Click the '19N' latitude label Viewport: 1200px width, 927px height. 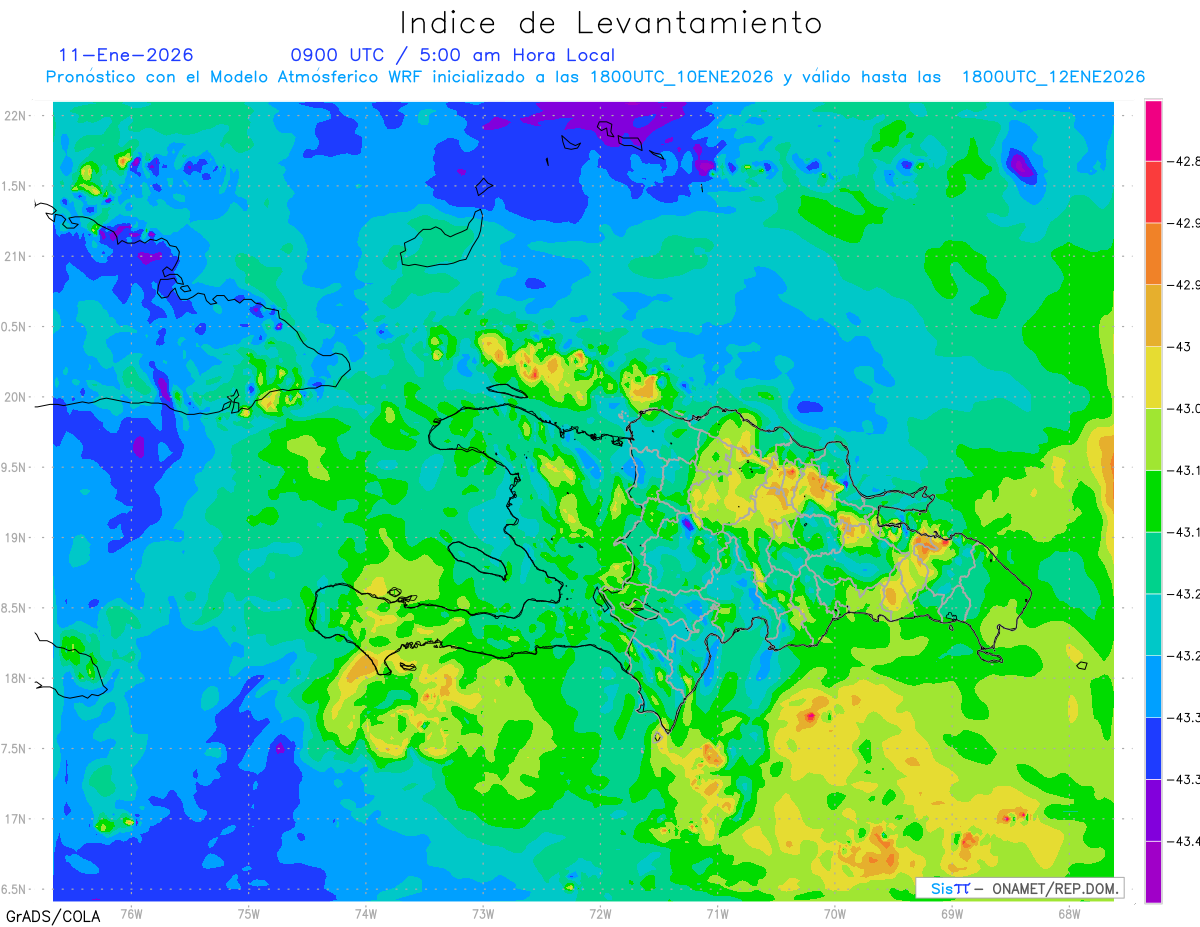point(17,538)
